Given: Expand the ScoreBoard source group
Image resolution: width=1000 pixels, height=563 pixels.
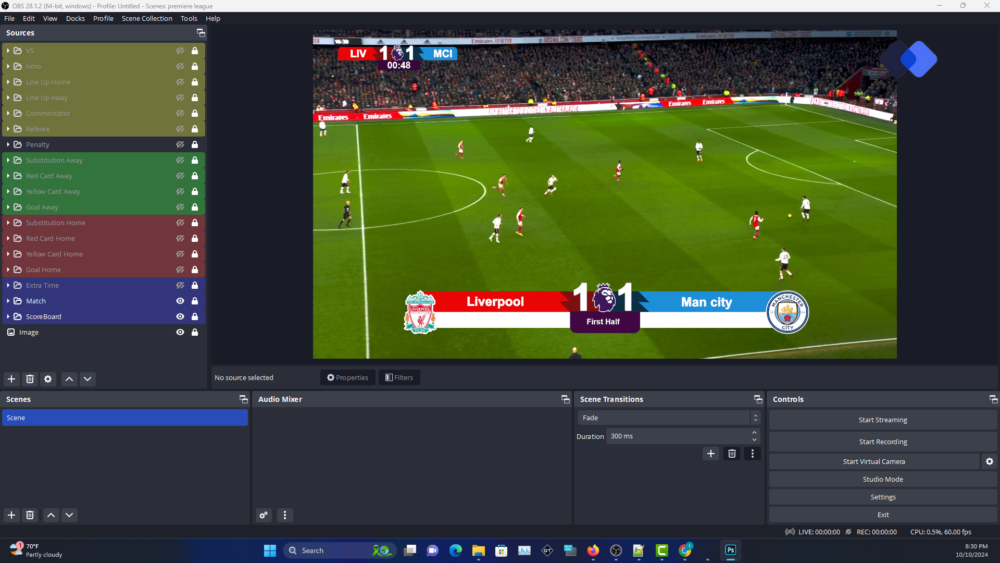Looking at the screenshot, I should pyautogui.click(x=8, y=316).
